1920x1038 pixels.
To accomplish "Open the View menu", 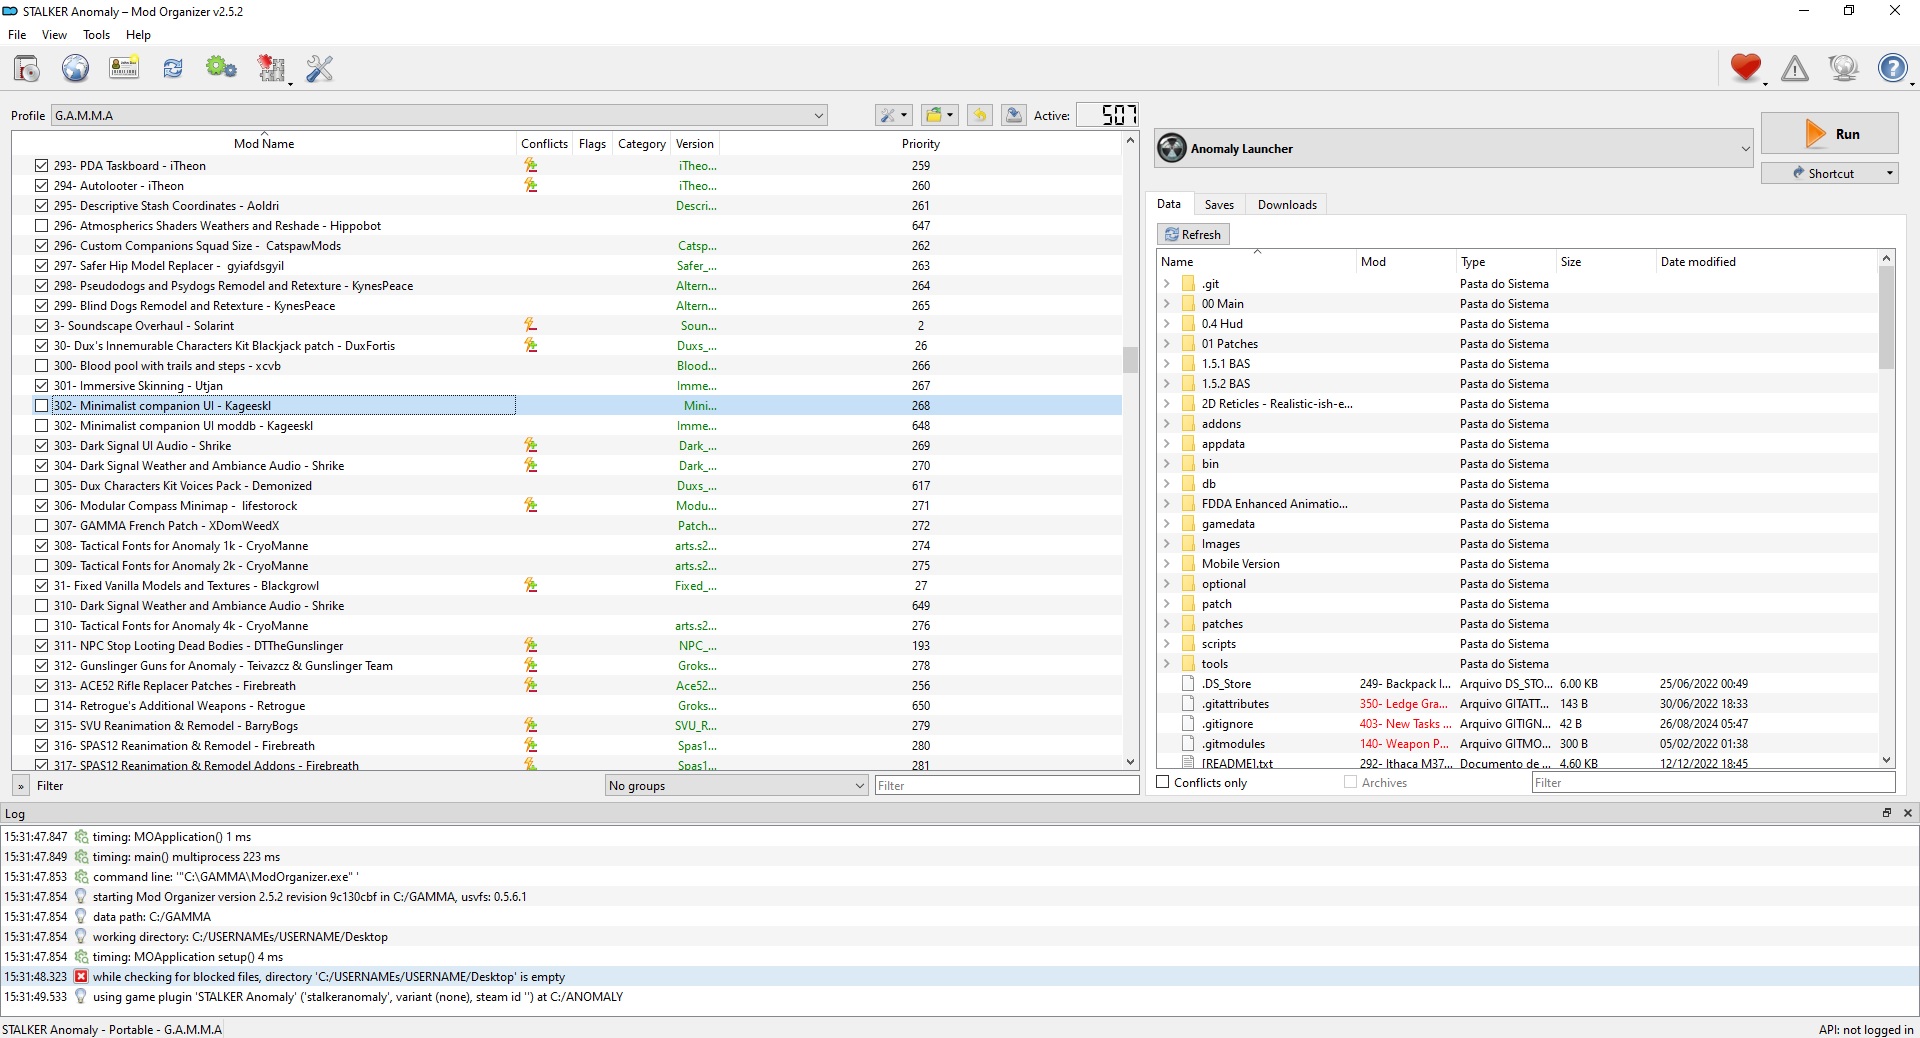I will [54, 35].
